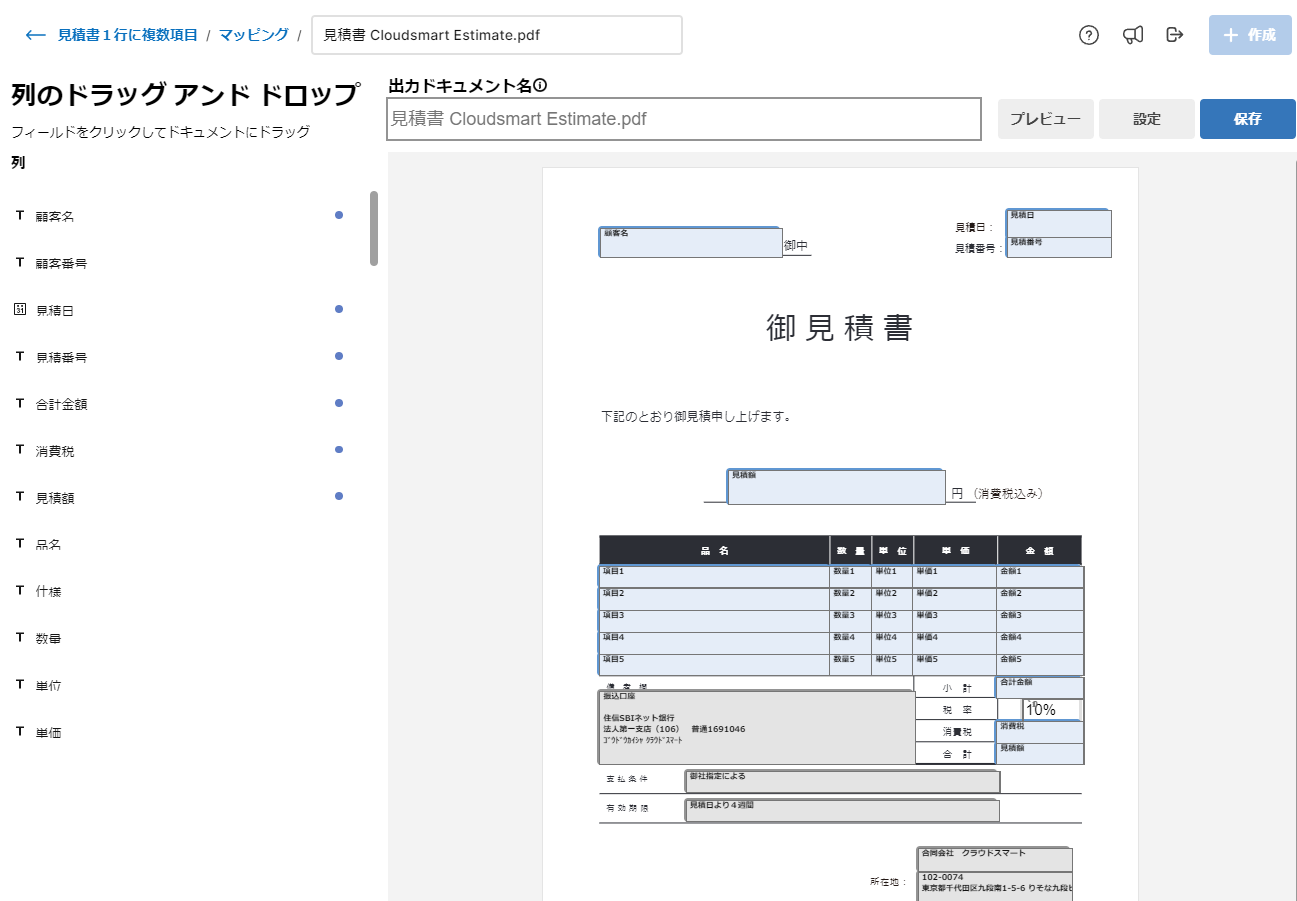This screenshot has width=1297, height=901.
Task: Select the 見積番号 field on the document
Action: [1058, 247]
